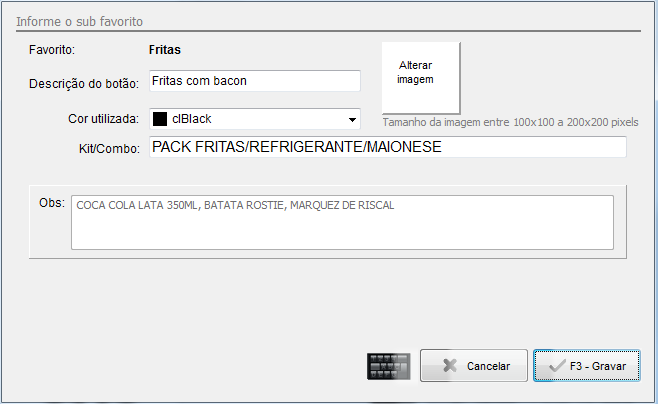Click into the Kit/Combo text field

pos(387,147)
